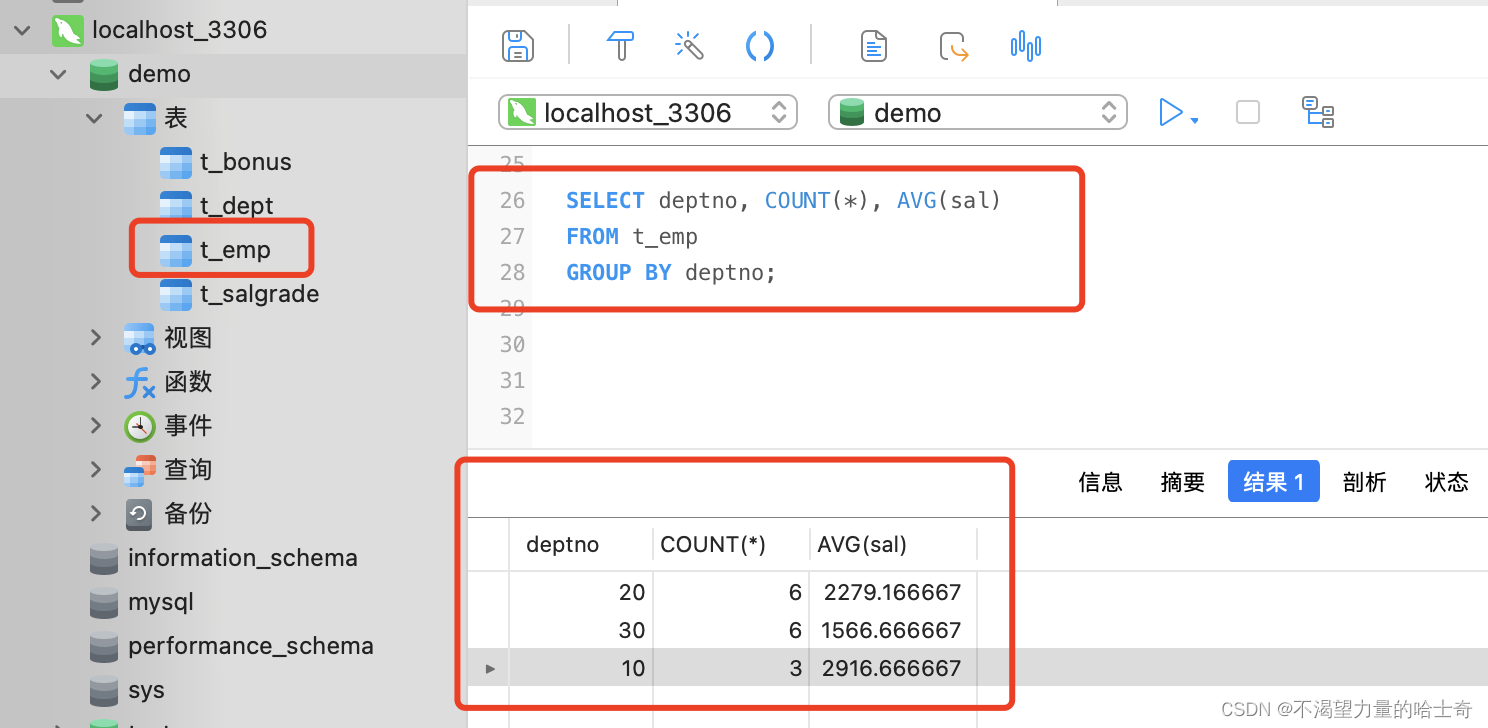
Task: Click the chart bars icon
Action: pyautogui.click(x=1026, y=46)
